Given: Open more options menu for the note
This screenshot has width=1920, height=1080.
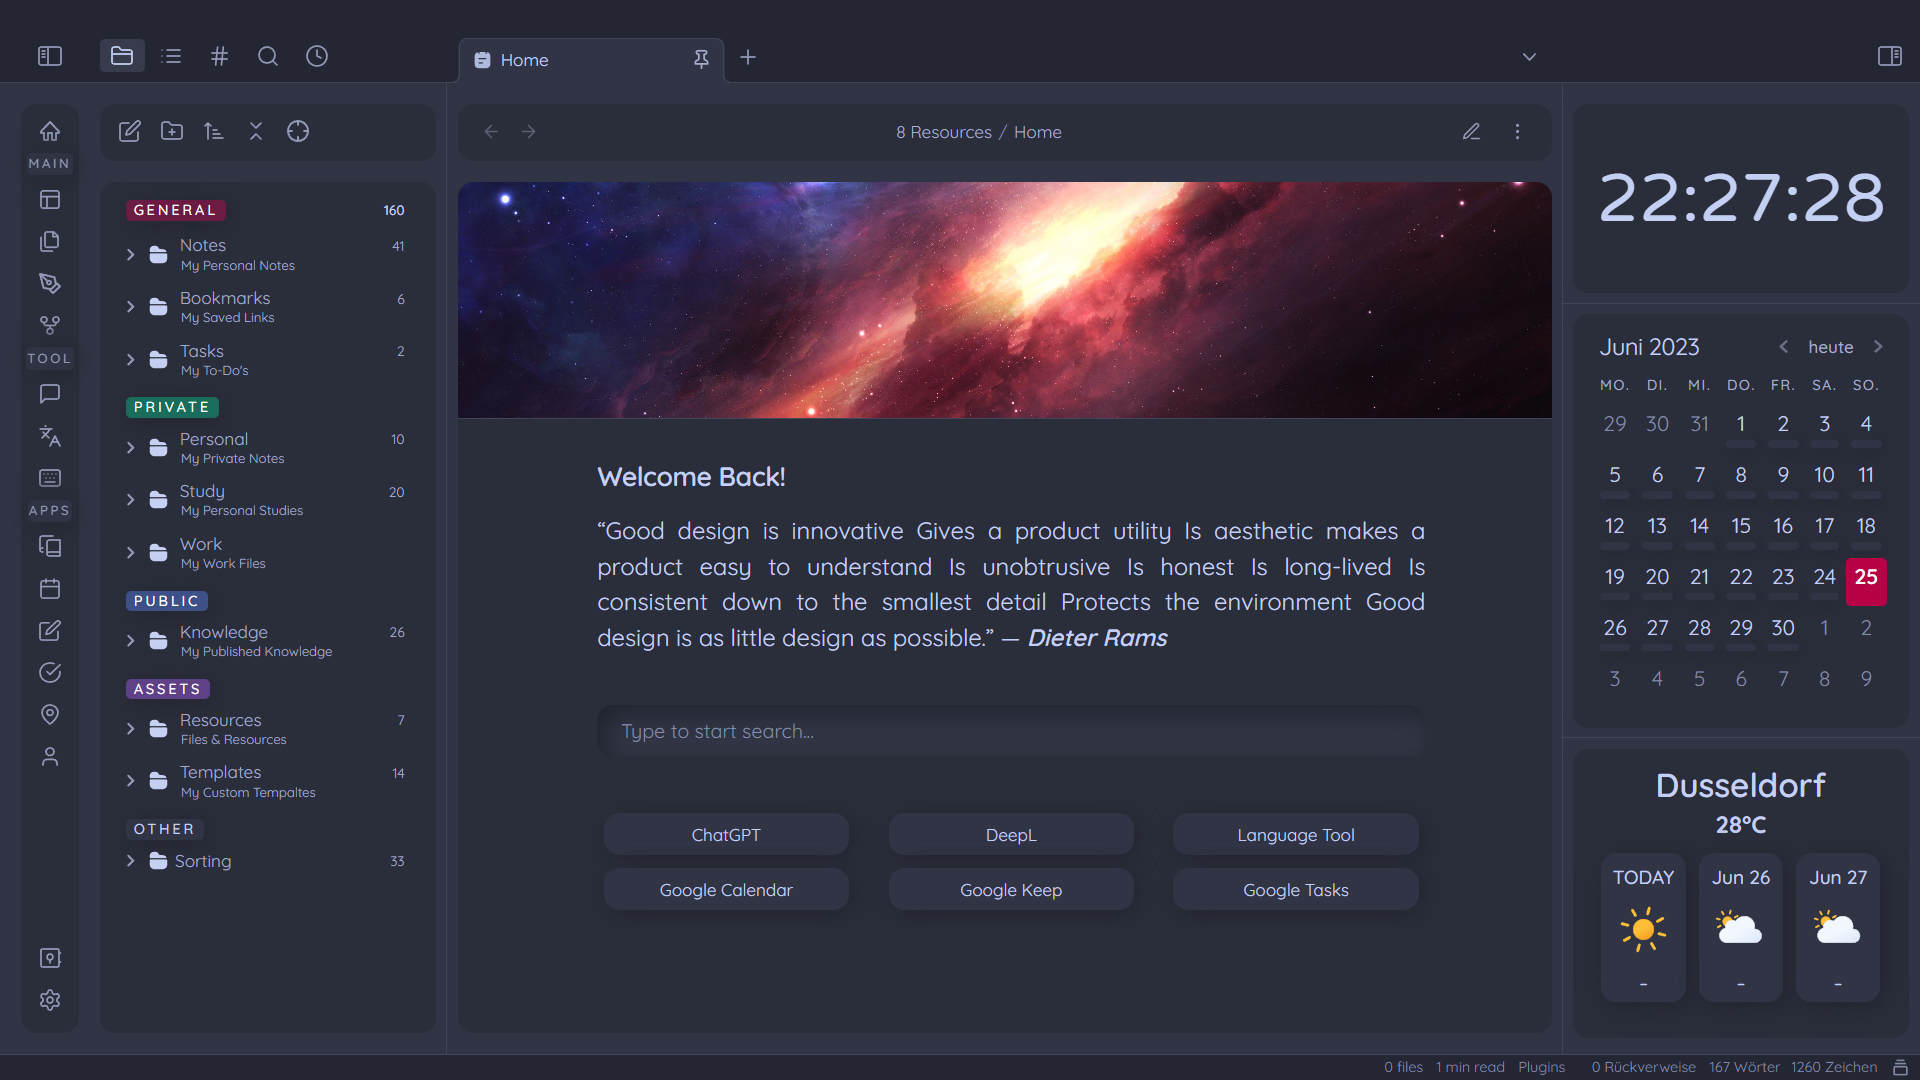Looking at the screenshot, I should pos(1517,131).
